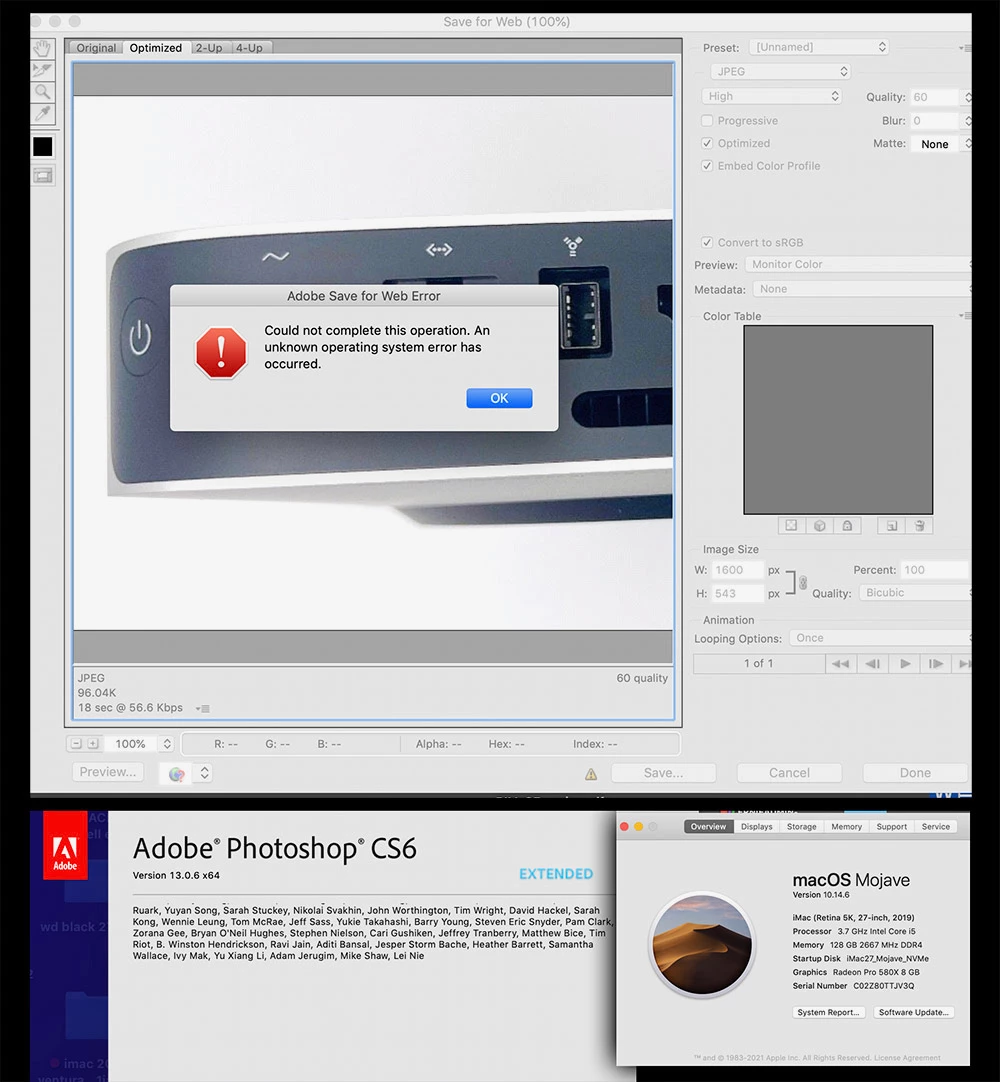1000x1082 pixels.
Task: Select the Slice Select tool
Action: point(43,70)
